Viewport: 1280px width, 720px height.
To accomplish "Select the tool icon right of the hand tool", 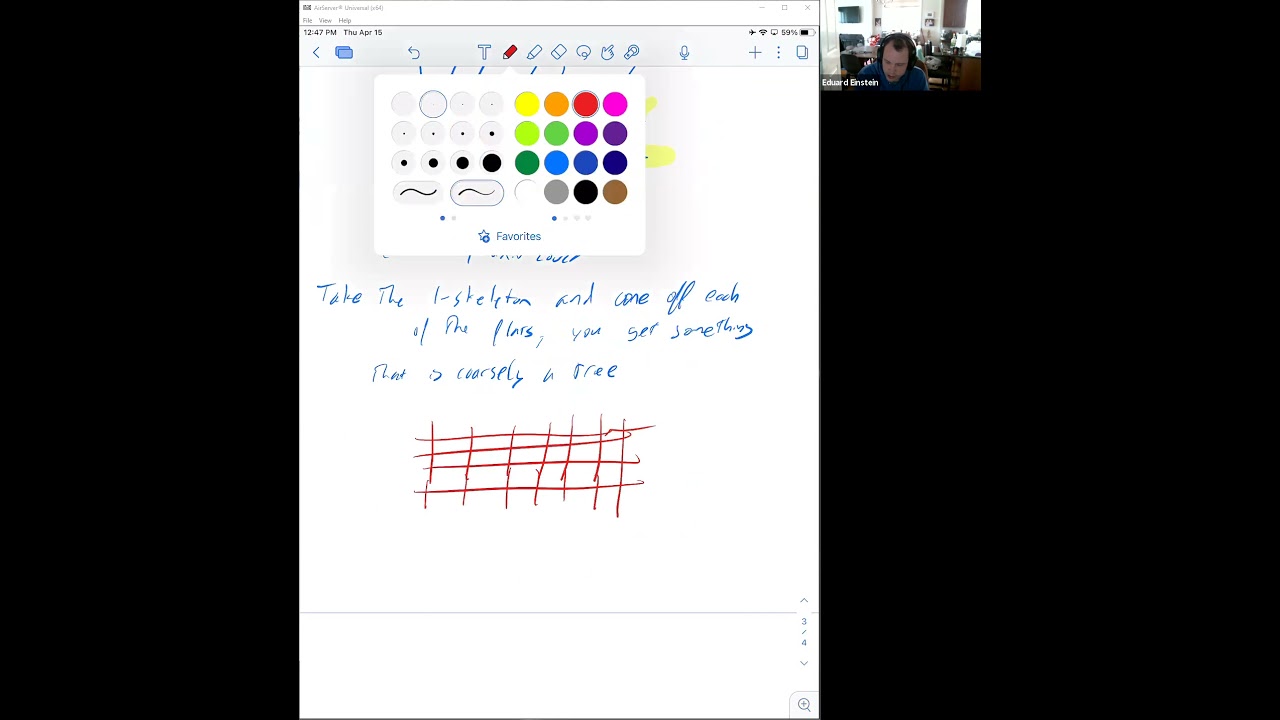I will coord(632,52).
